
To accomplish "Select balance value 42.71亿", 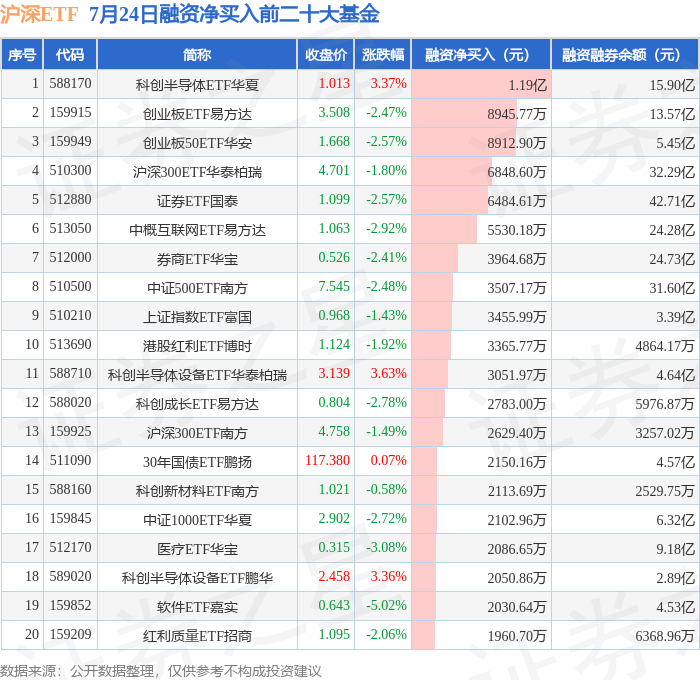I will [672, 201].
